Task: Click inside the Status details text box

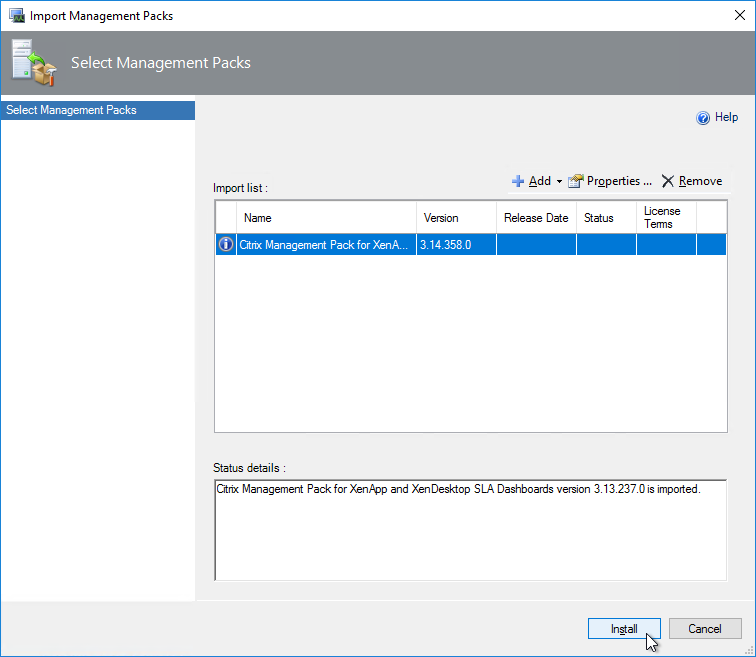Action: tap(471, 530)
